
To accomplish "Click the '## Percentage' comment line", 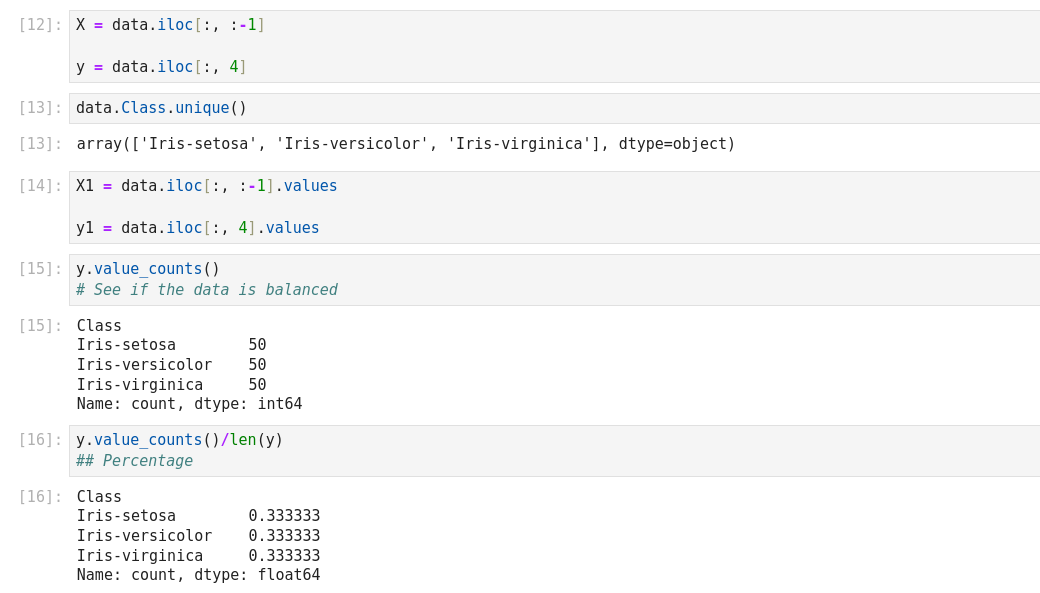I will 135,461.
